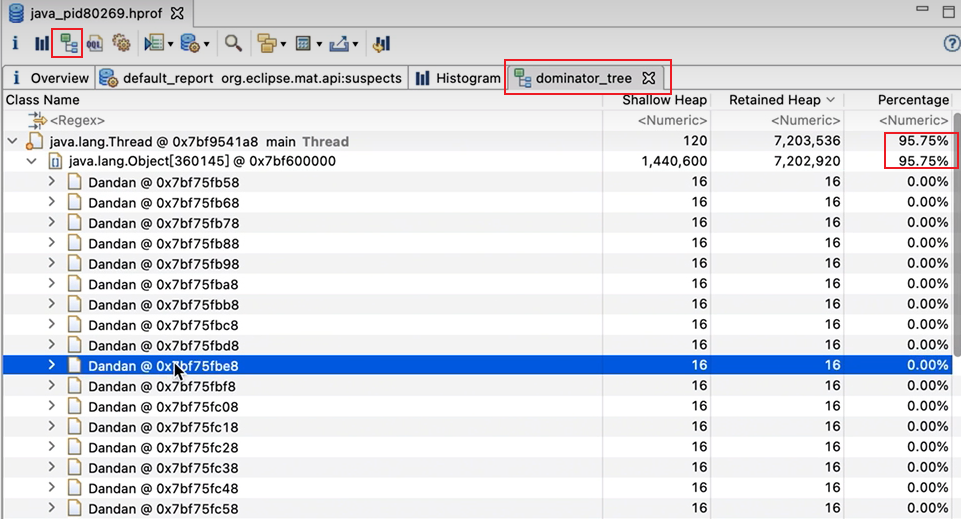Click find object by address magnifier

pos(233,44)
